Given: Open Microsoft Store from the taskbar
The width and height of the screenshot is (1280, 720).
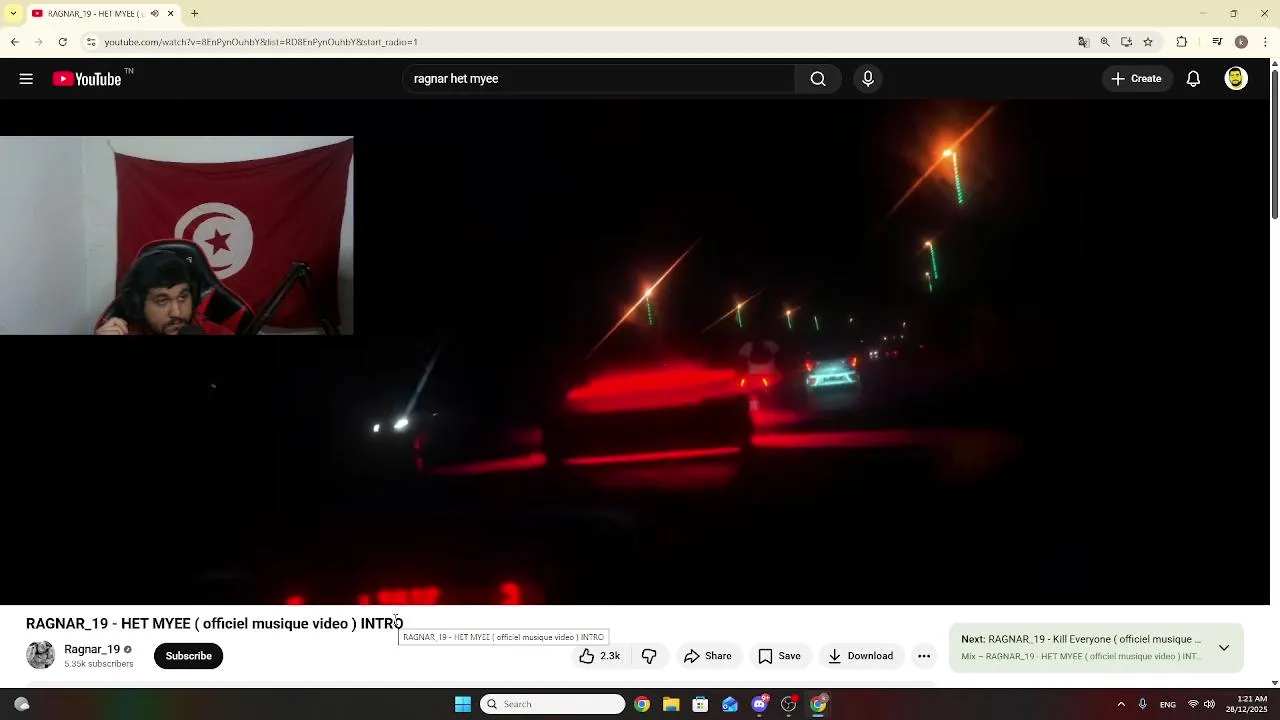Looking at the screenshot, I should pyautogui.click(x=700, y=704).
